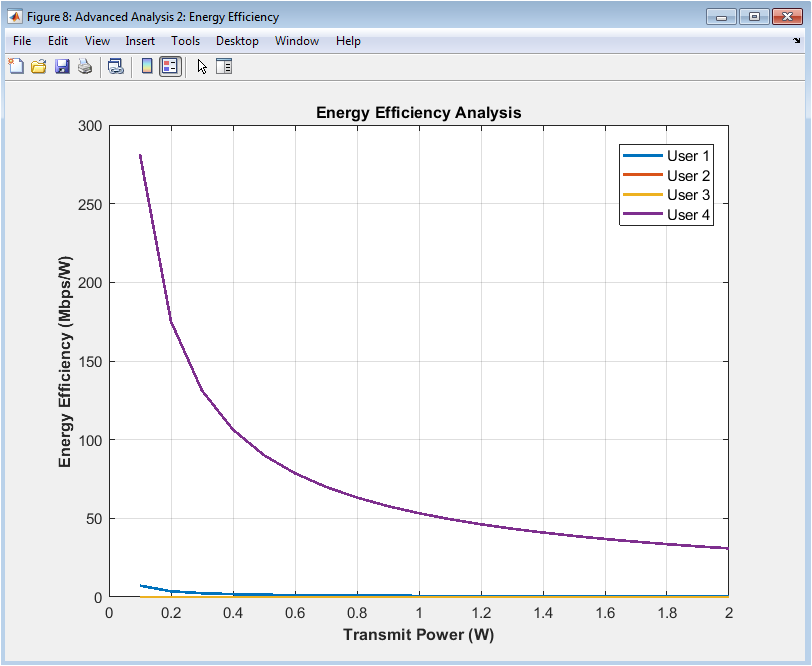Open the Desktop menu

[237, 41]
